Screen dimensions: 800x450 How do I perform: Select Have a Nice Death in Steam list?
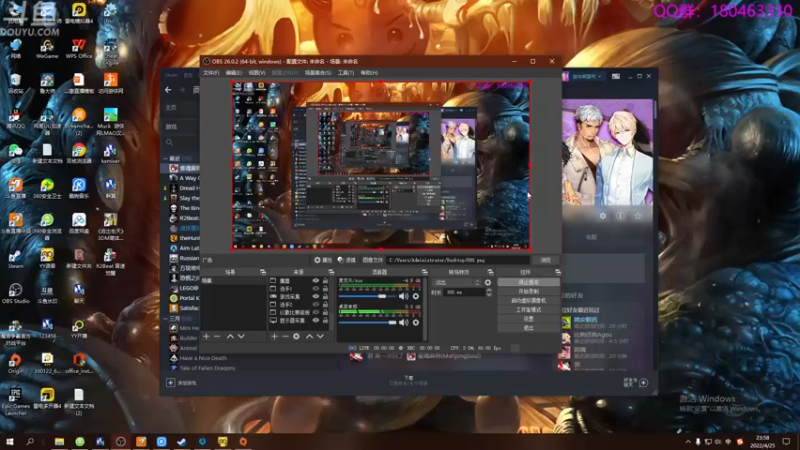click(203, 358)
